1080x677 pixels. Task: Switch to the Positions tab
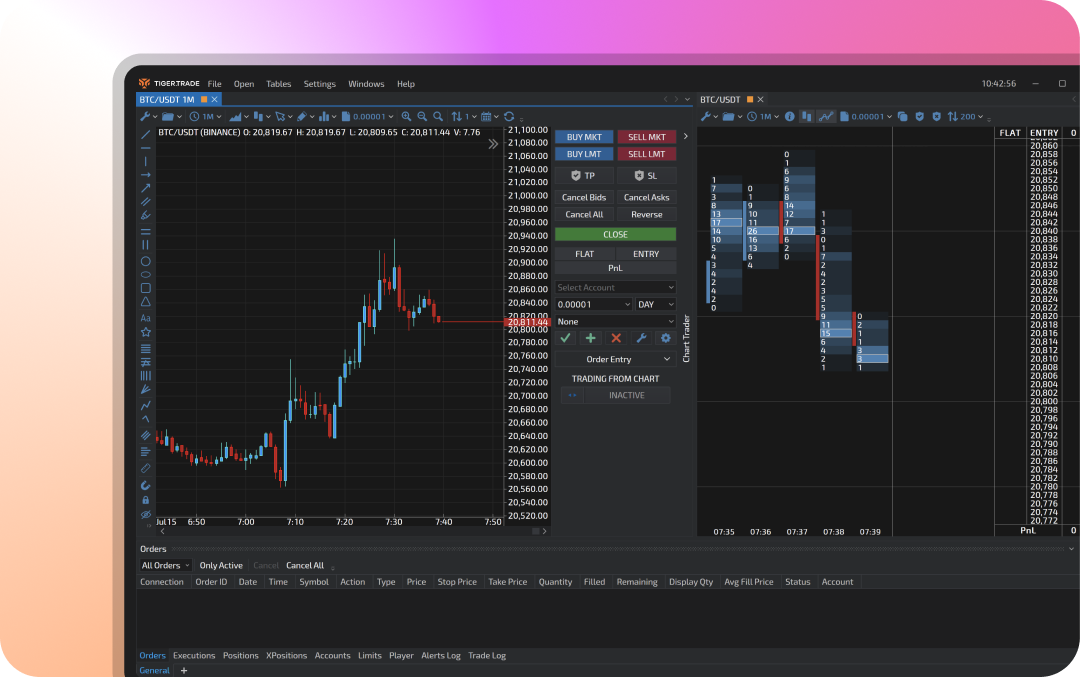[x=240, y=656]
